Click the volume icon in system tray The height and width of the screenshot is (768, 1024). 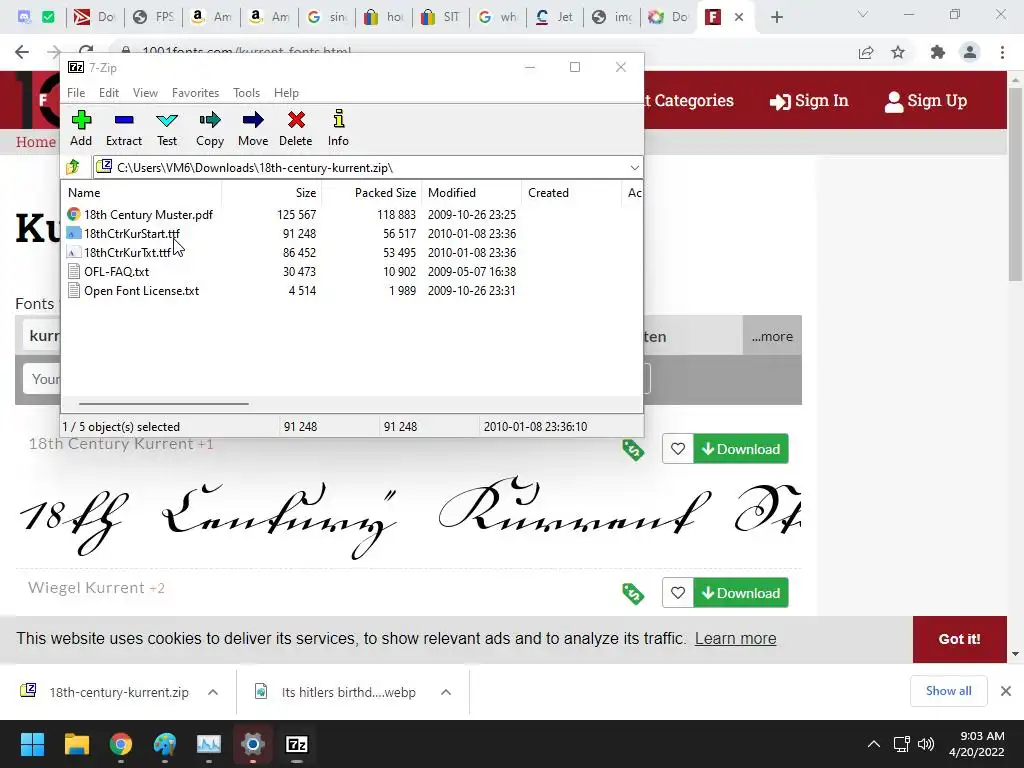click(925, 744)
